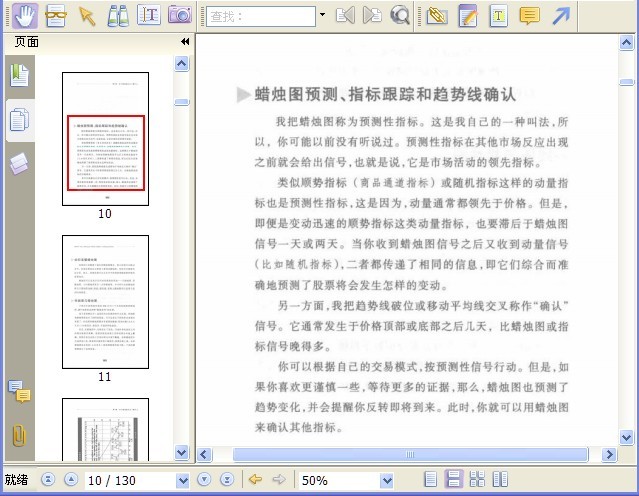The image size is (639, 496).
Task: Click the 就绪 status text
Action: point(16,480)
